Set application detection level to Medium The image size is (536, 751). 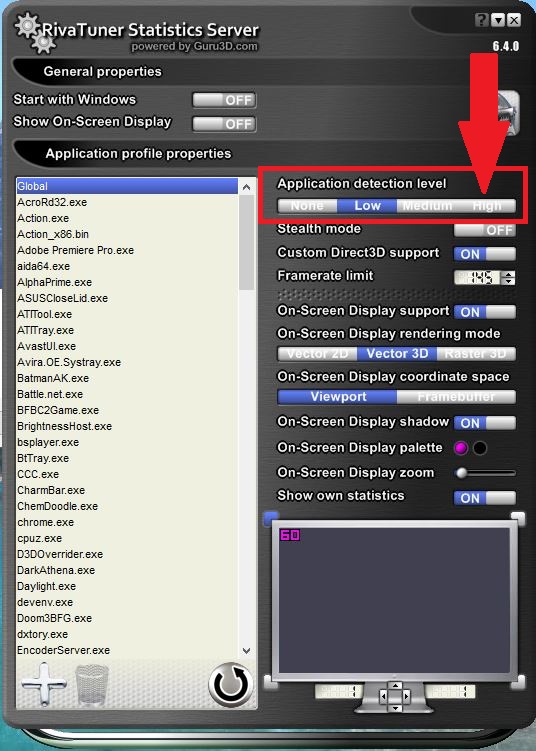pyautogui.click(x=427, y=206)
